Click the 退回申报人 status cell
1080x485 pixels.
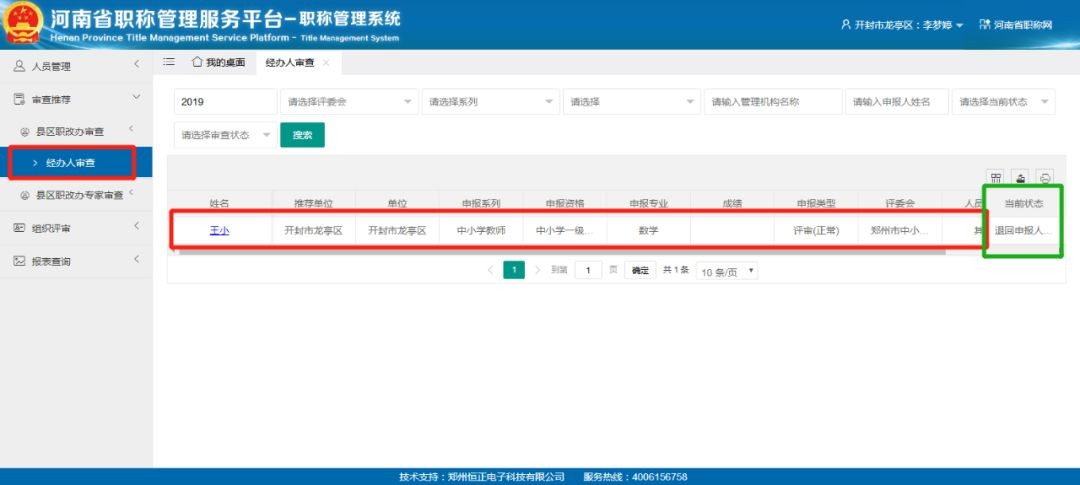[x=1024, y=231]
